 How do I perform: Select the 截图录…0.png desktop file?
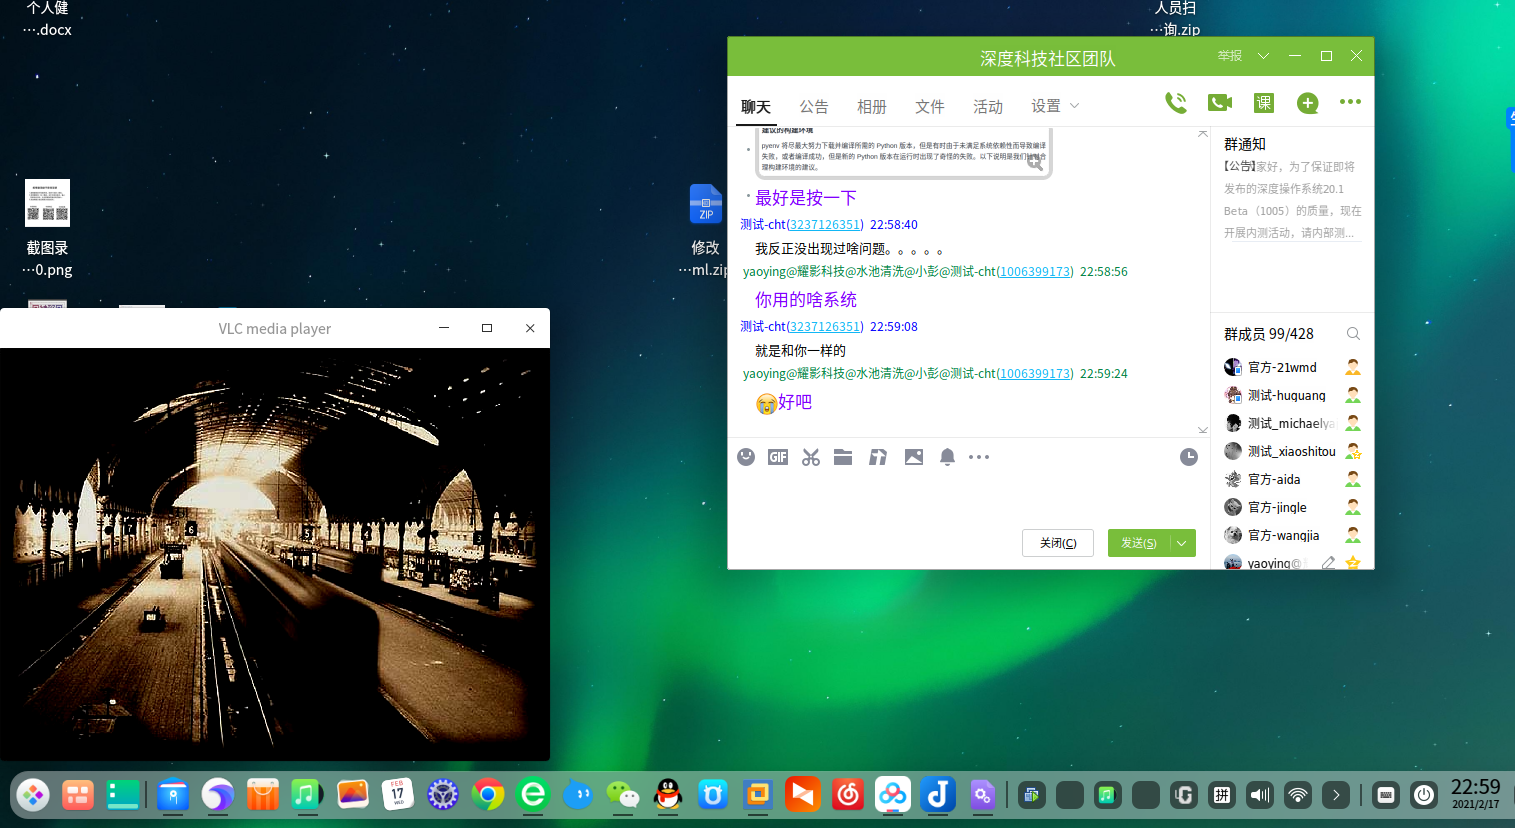[47, 228]
